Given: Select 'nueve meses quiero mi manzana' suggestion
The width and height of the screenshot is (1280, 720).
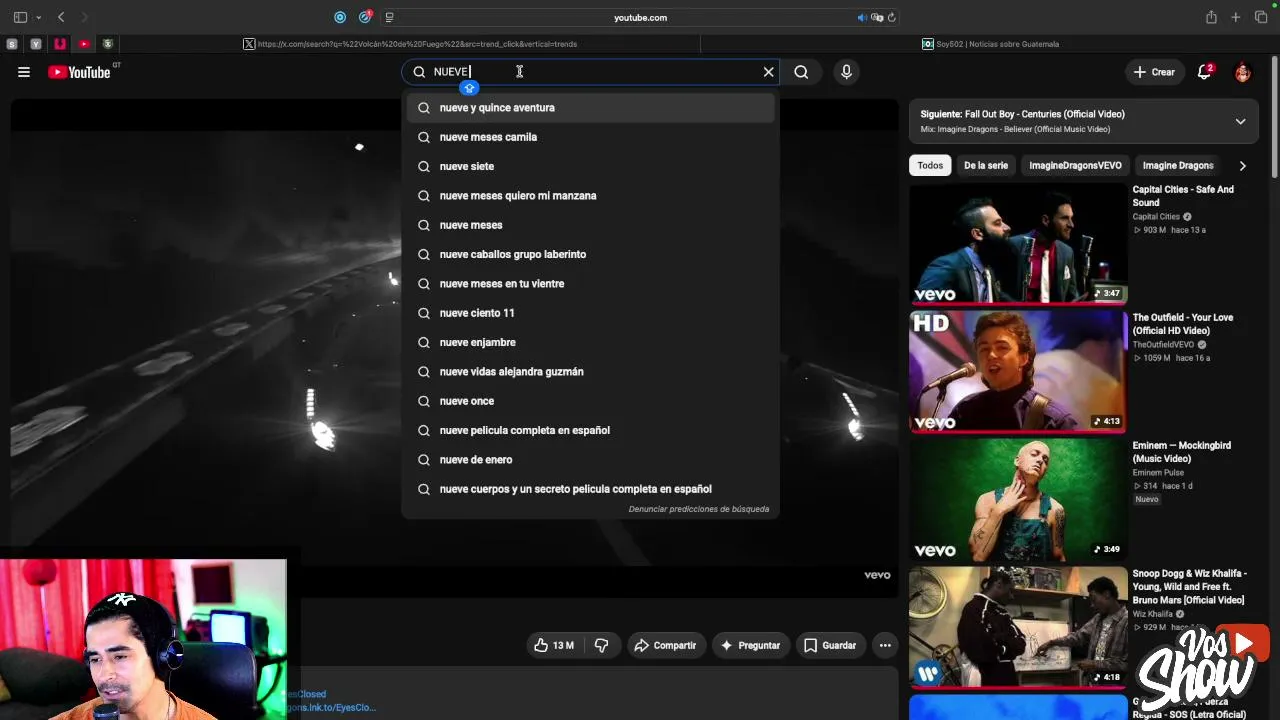Looking at the screenshot, I should click(590, 196).
